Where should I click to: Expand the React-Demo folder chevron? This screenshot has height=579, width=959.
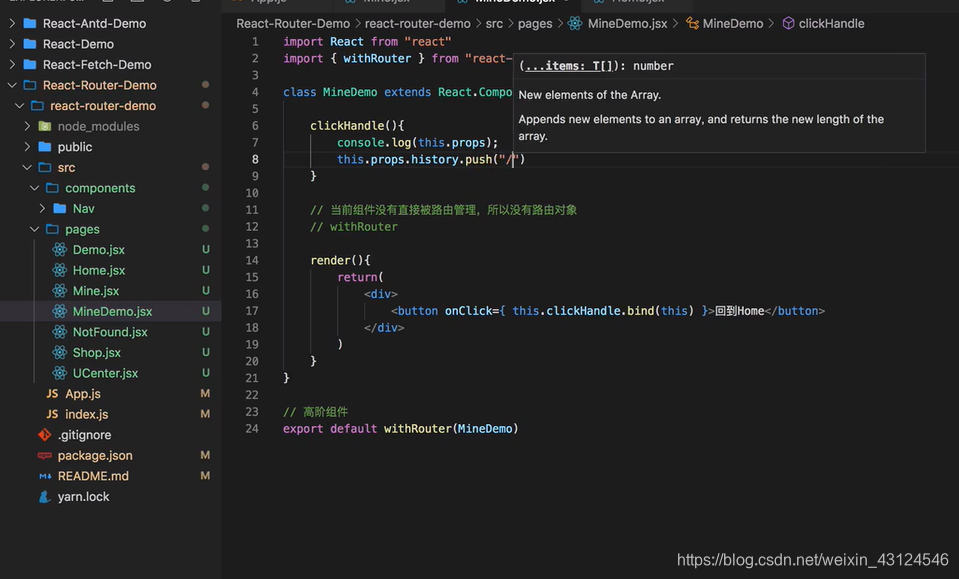coord(12,44)
